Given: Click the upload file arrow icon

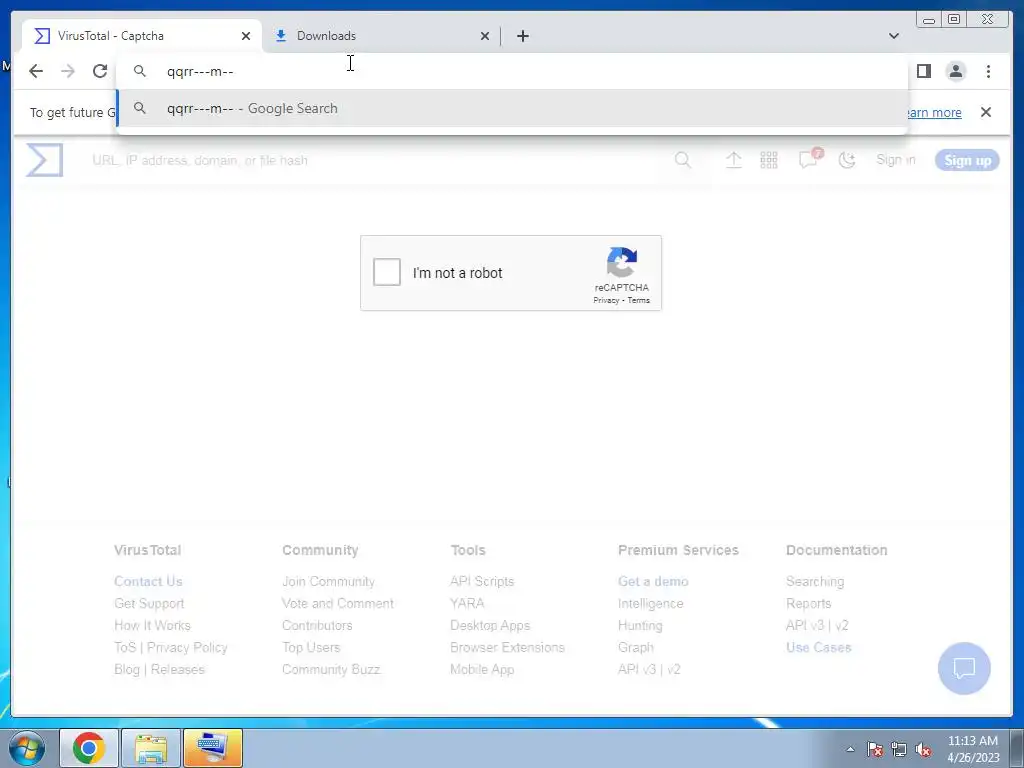Looking at the screenshot, I should 734,160.
